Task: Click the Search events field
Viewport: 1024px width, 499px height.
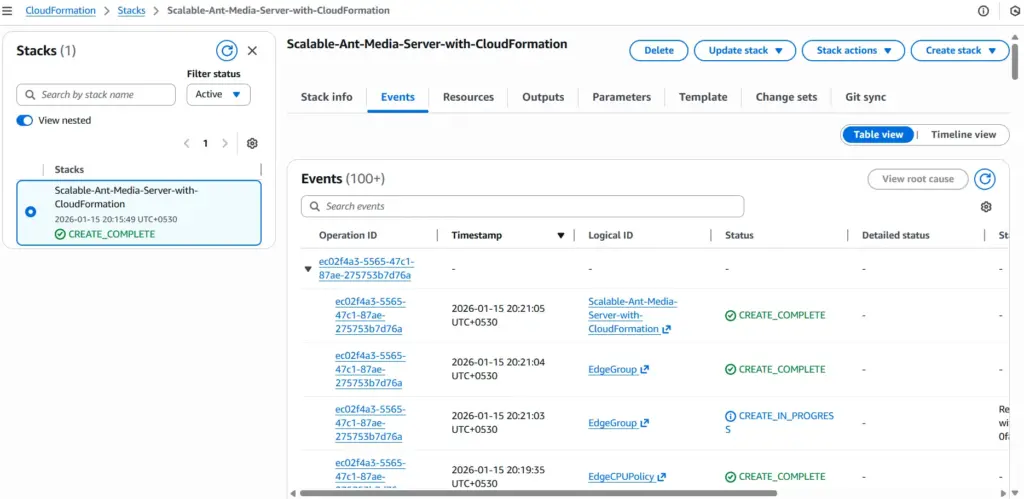Action: (x=522, y=206)
